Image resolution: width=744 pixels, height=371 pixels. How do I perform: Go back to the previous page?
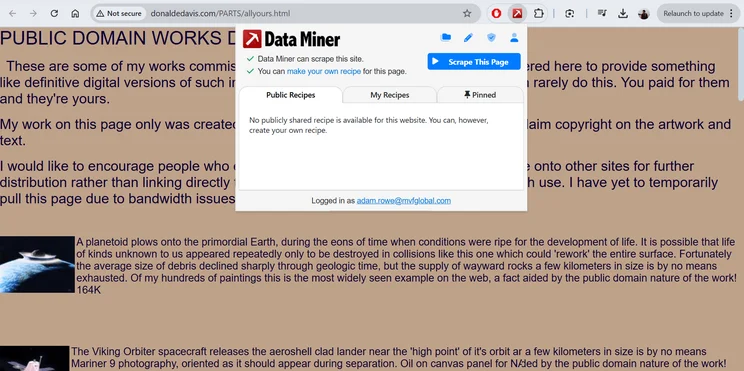[12, 13]
